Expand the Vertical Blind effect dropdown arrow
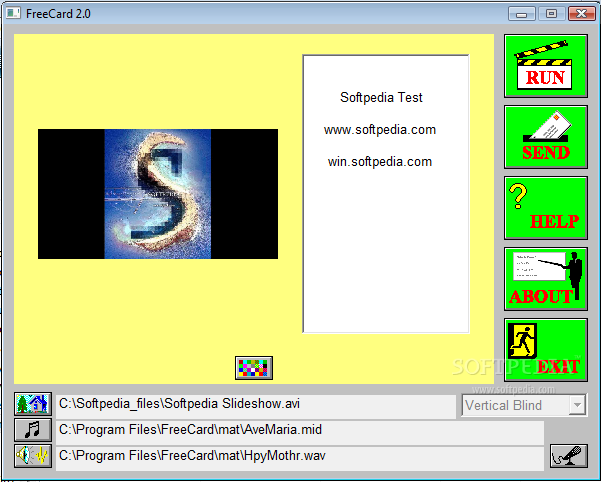601x482 pixels. pyautogui.click(x=577, y=405)
